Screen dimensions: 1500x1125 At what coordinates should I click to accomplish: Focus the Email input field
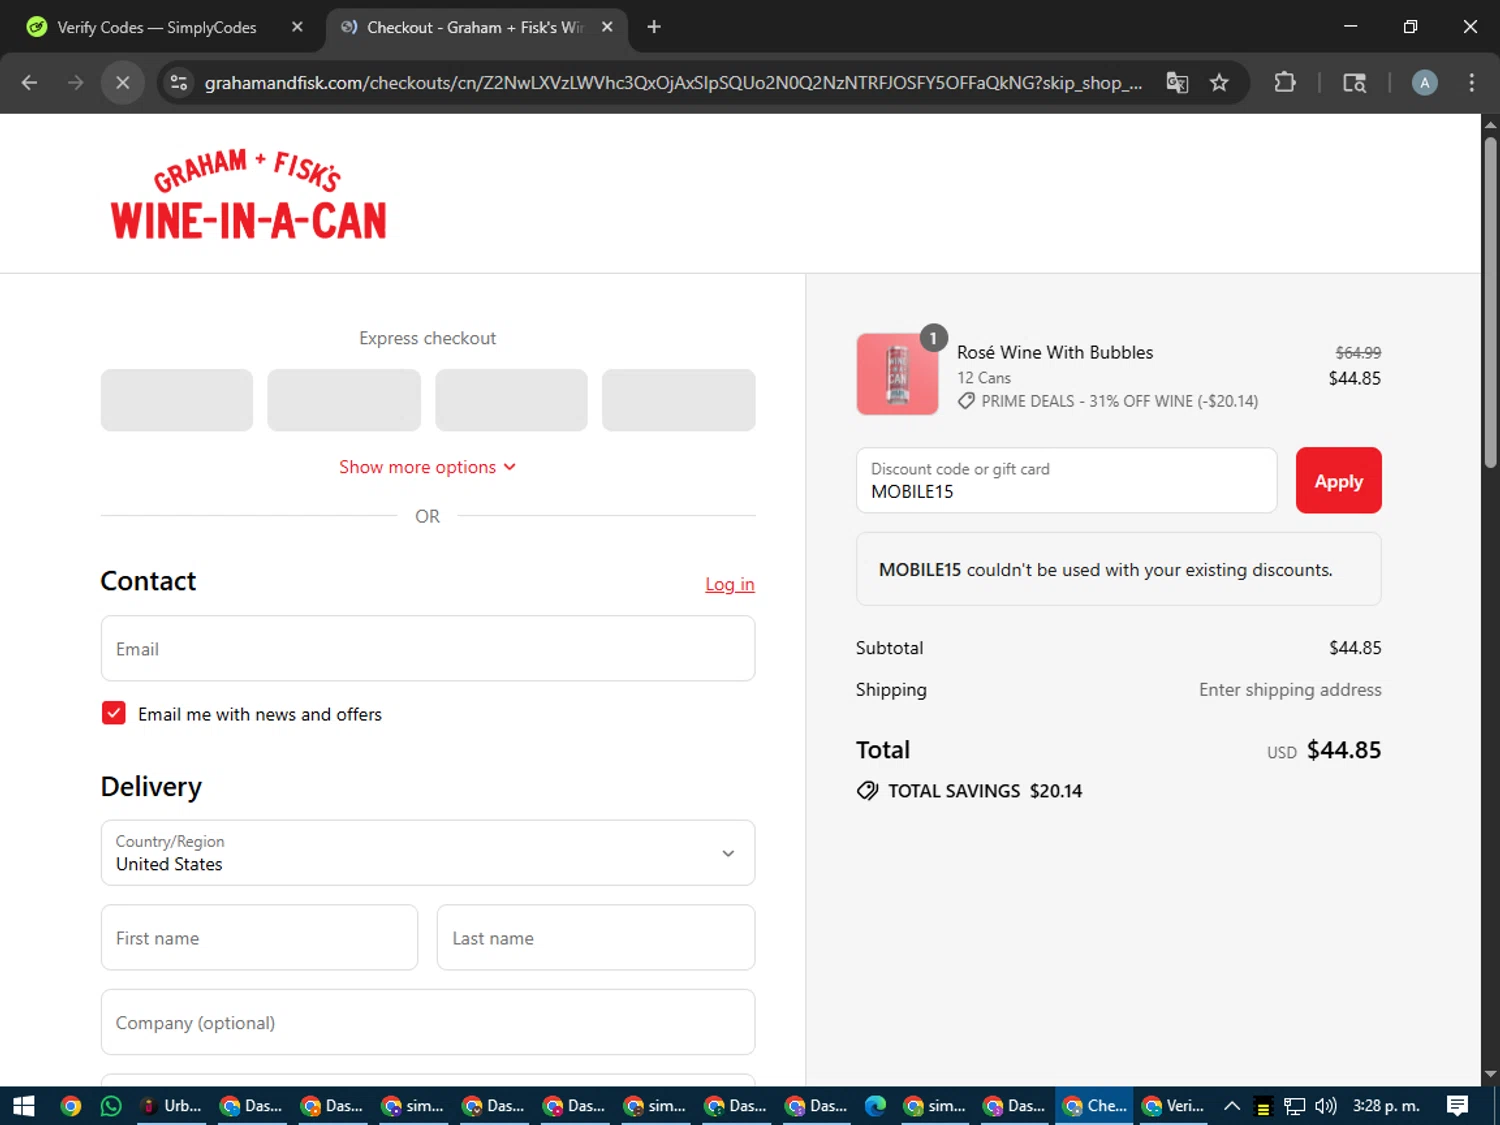(428, 649)
